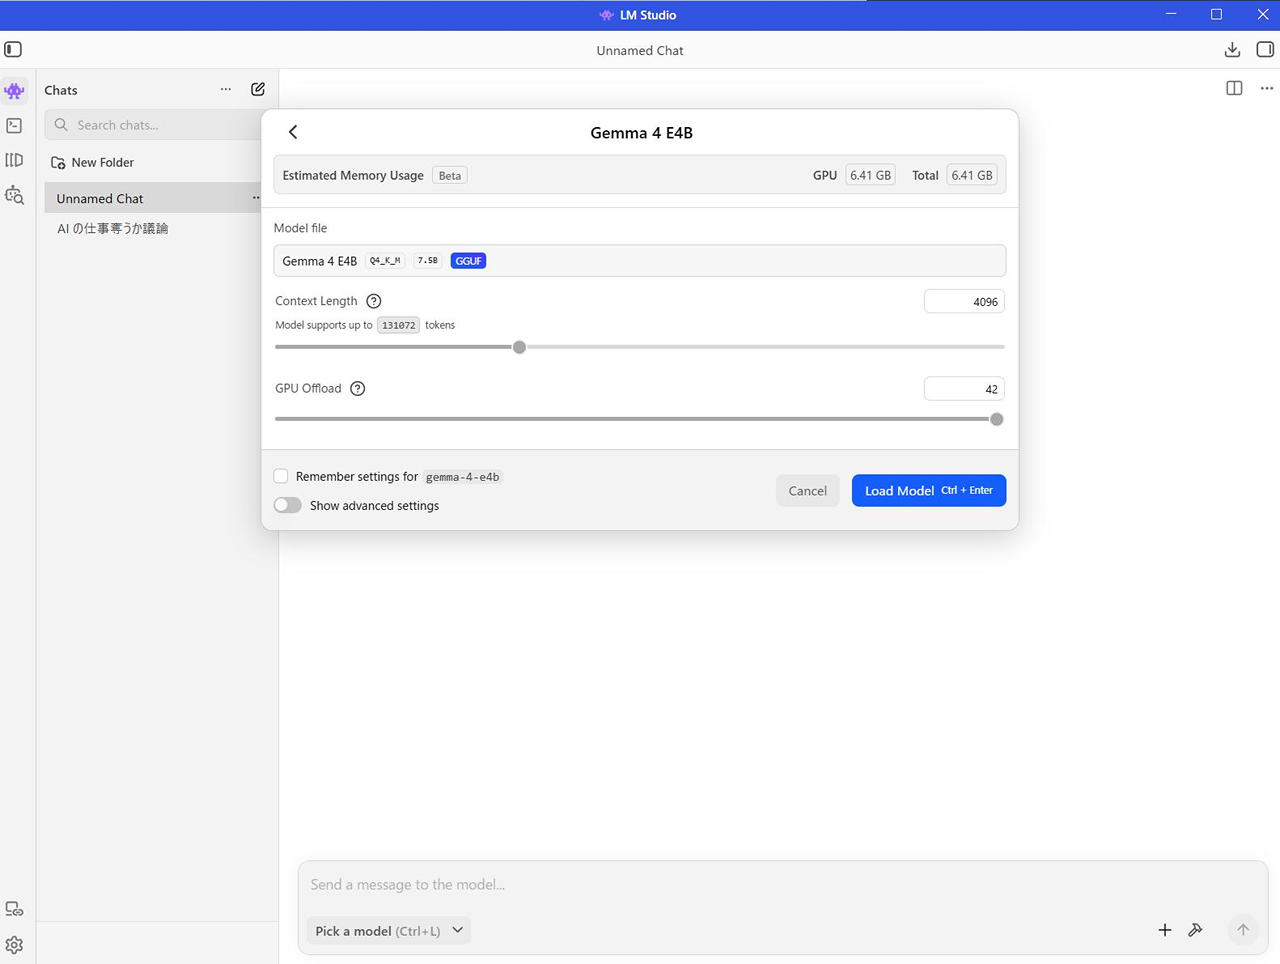Image resolution: width=1280 pixels, height=964 pixels.
Task: Open the Developer terminal sidebar icon
Action: (x=14, y=126)
